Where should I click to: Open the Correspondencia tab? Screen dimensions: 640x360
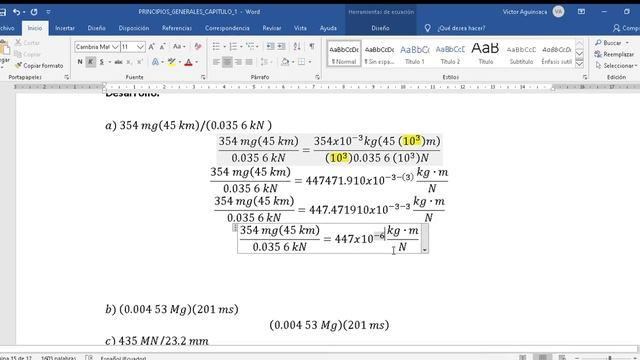point(227,28)
